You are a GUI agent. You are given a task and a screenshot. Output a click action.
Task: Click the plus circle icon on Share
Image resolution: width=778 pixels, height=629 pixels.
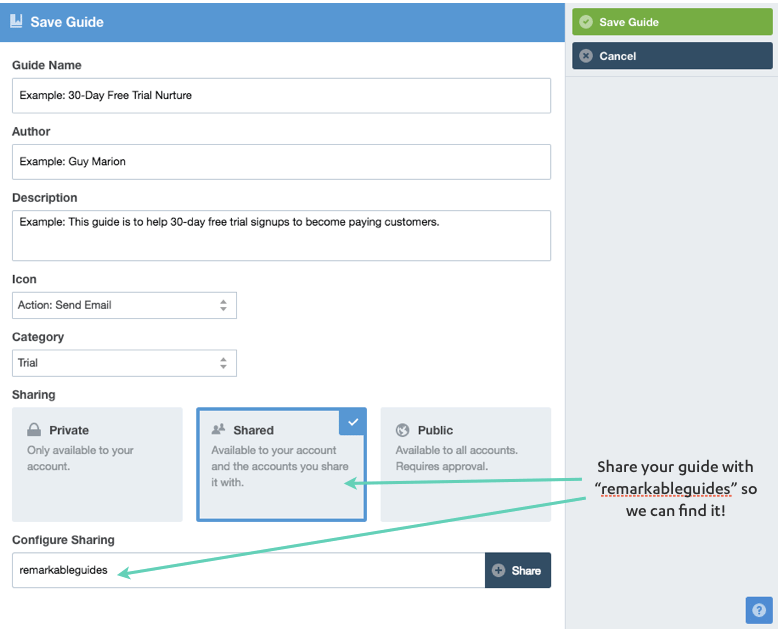499,570
